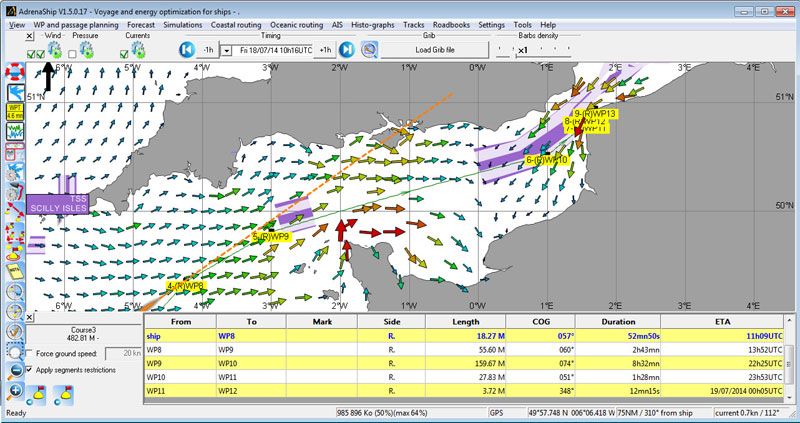The width and height of the screenshot is (800, 423).
Task: Click Load Grib file button
Action: pyautogui.click(x=435, y=50)
